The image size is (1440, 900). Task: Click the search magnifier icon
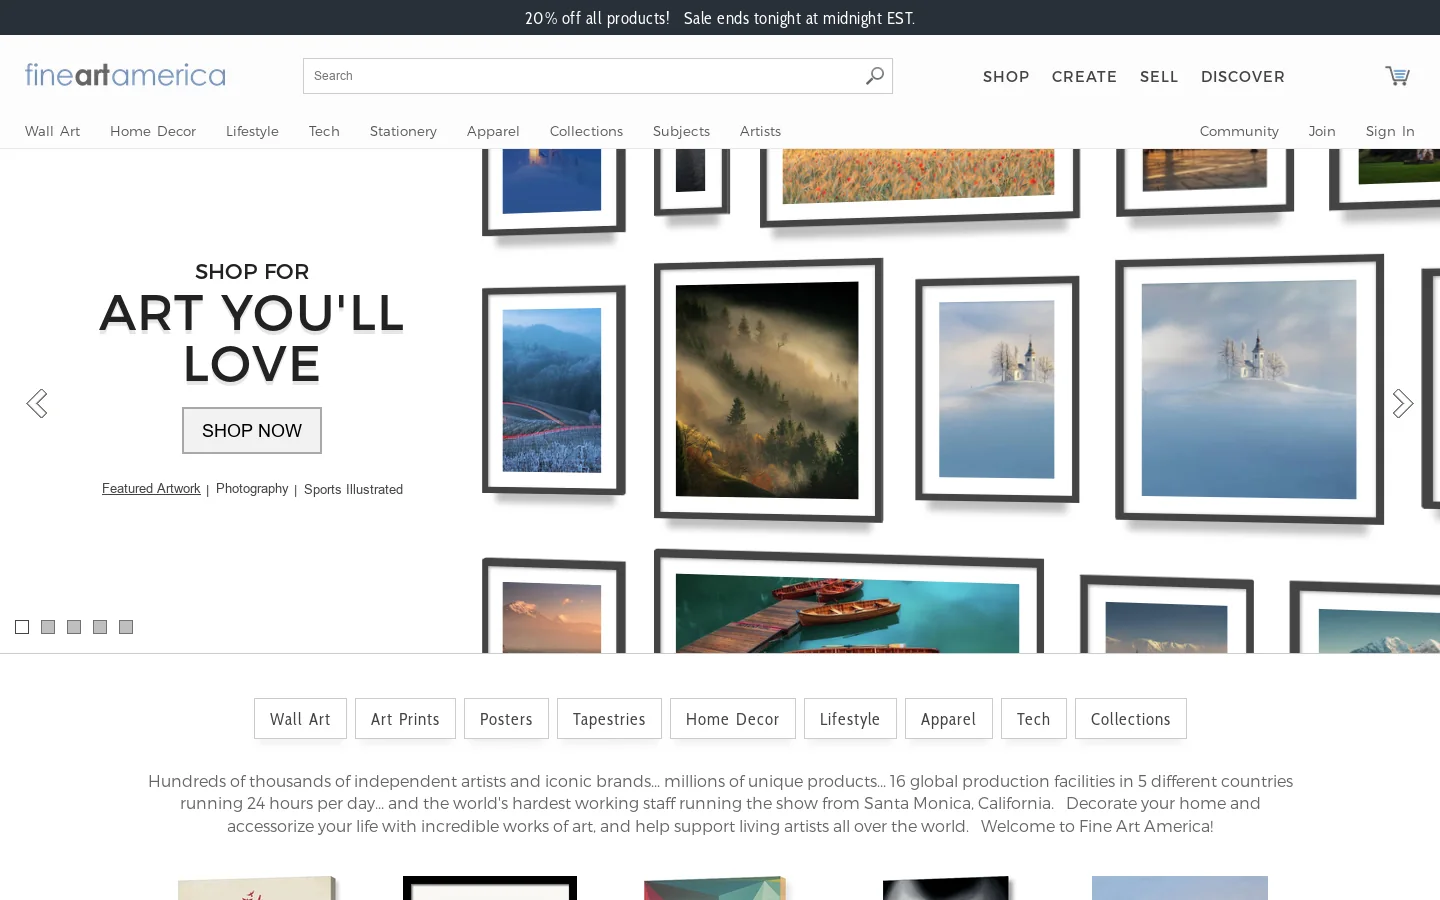(875, 76)
